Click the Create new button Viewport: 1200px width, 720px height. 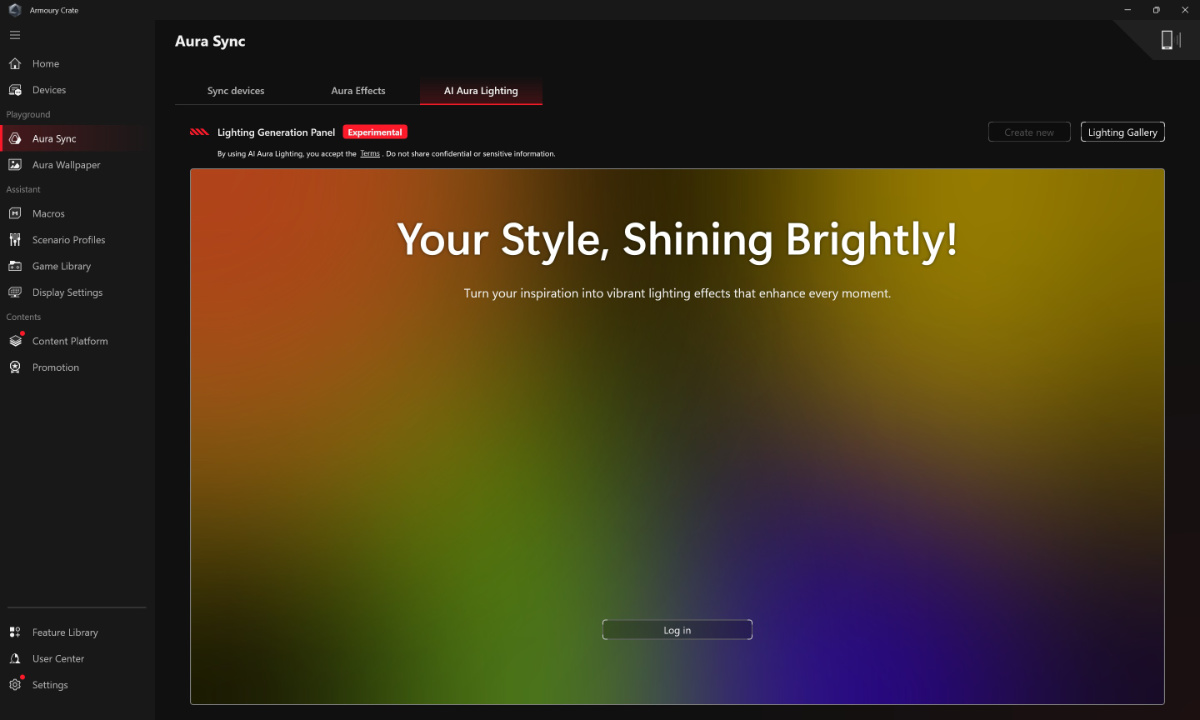point(1029,132)
